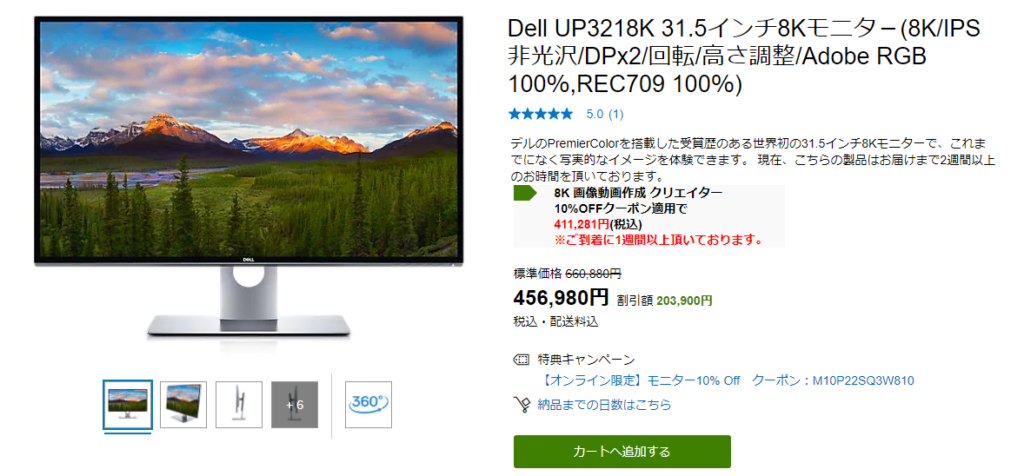
Task: Click the green promo tag icon
Action: click(x=525, y=193)
